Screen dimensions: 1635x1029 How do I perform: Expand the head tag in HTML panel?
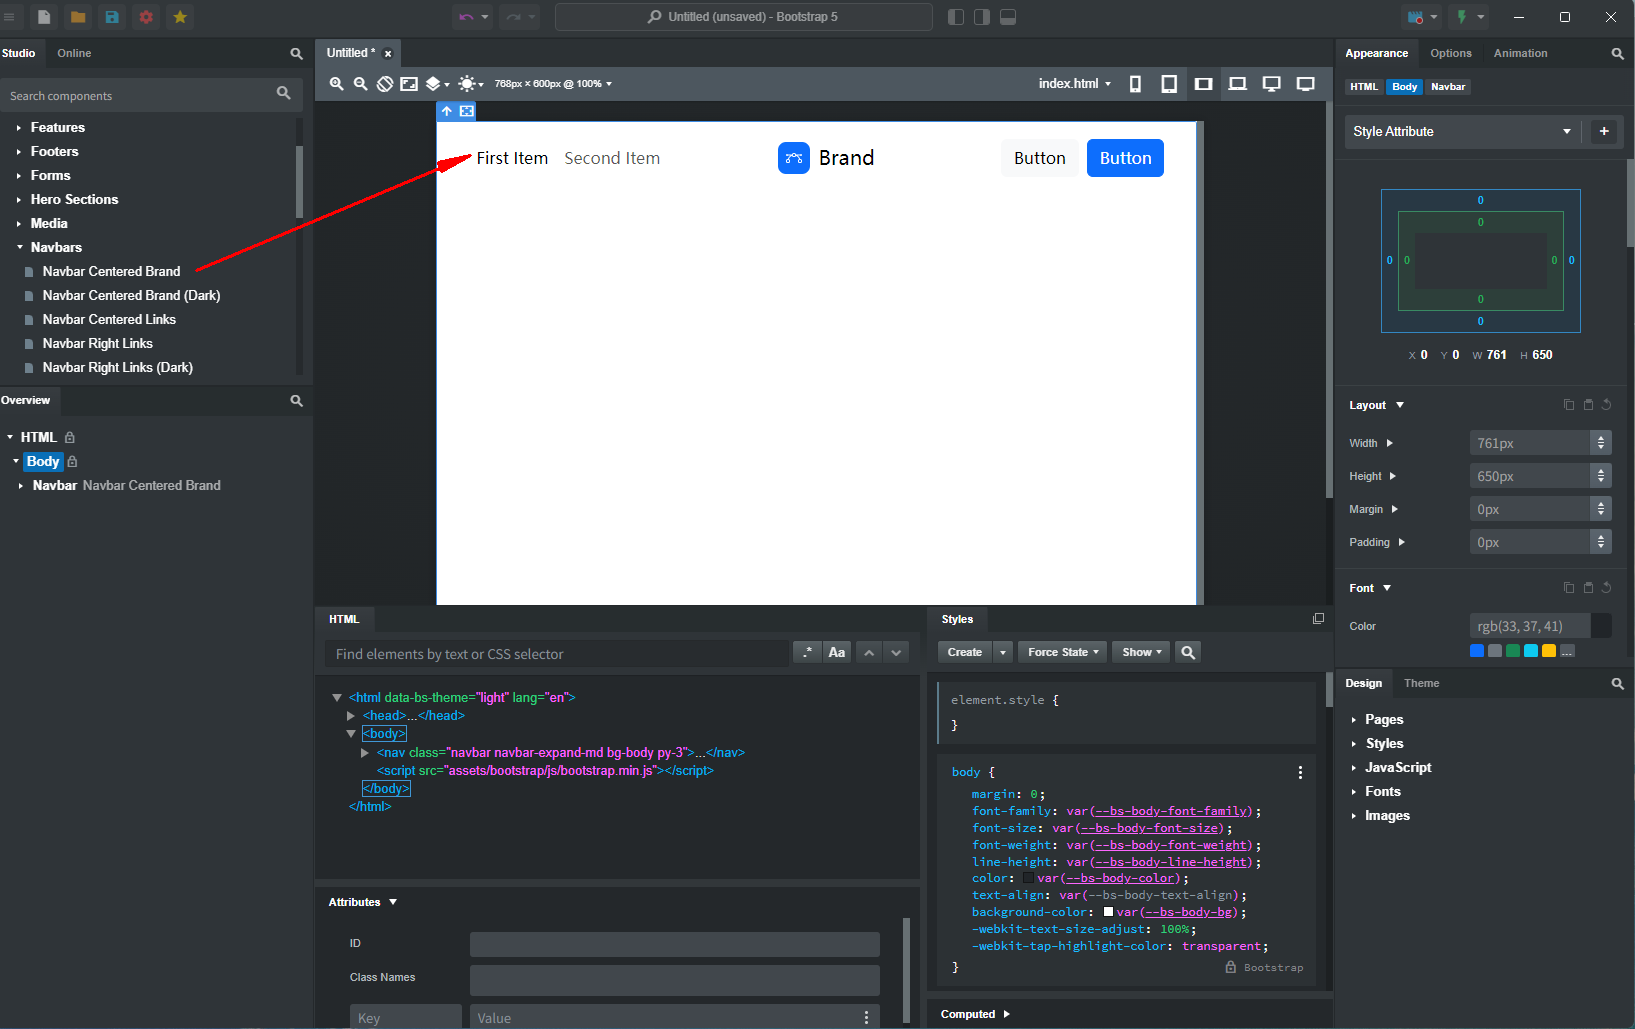tap(351, 716)
